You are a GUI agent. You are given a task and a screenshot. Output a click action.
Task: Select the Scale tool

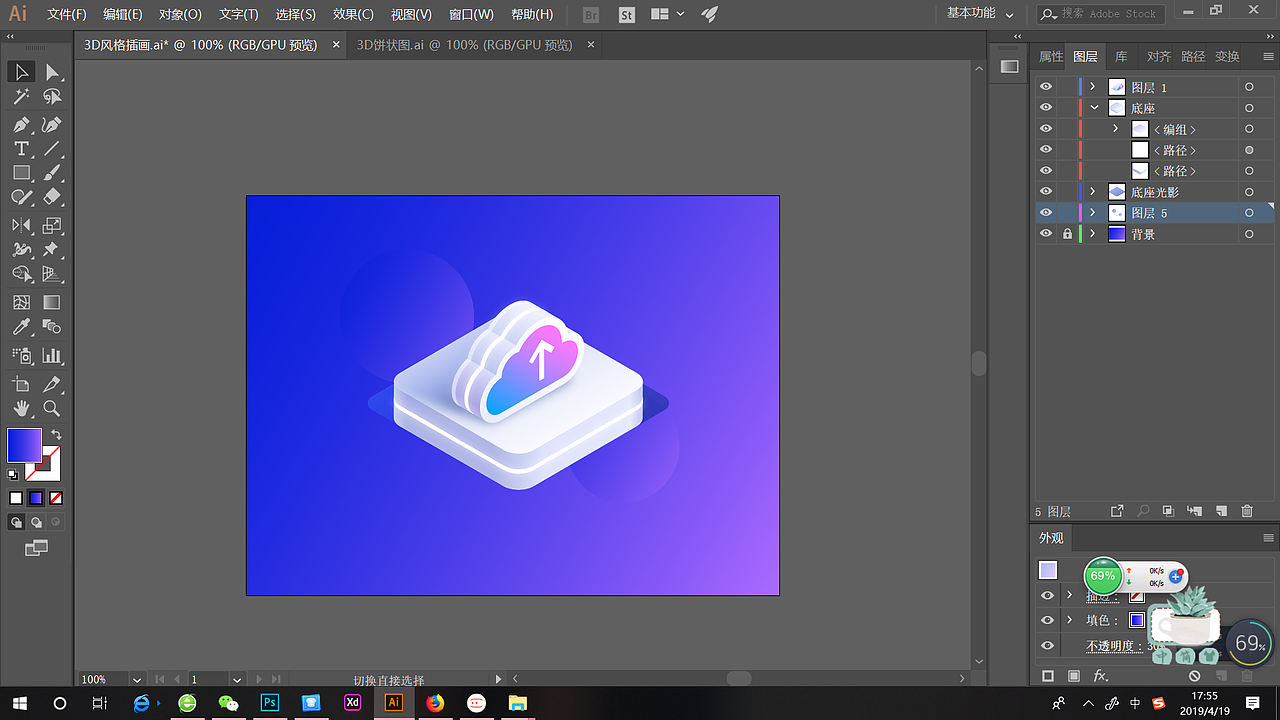[52, 225]
